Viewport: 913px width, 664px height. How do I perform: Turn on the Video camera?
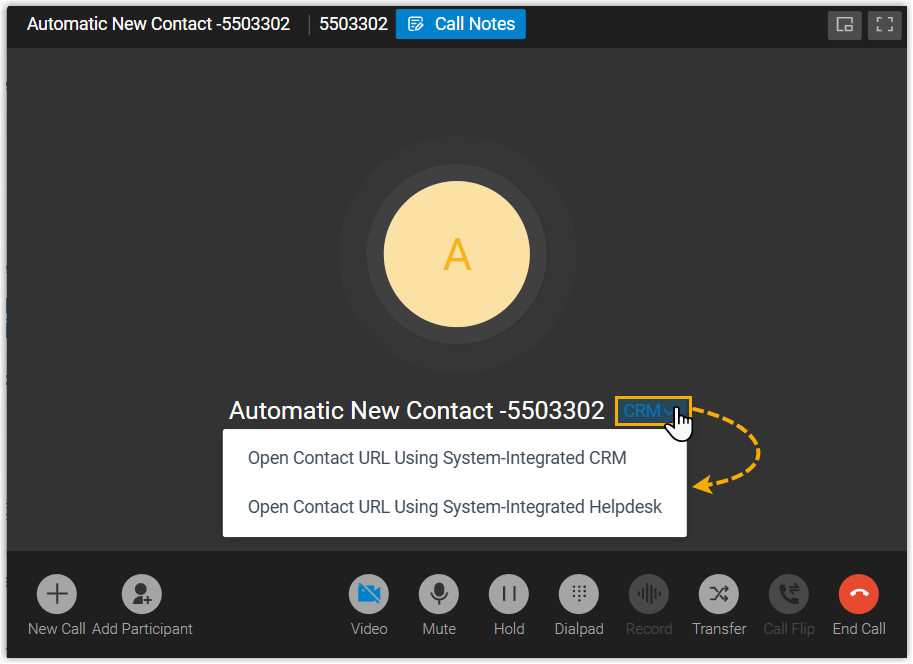tap(369, 594)
